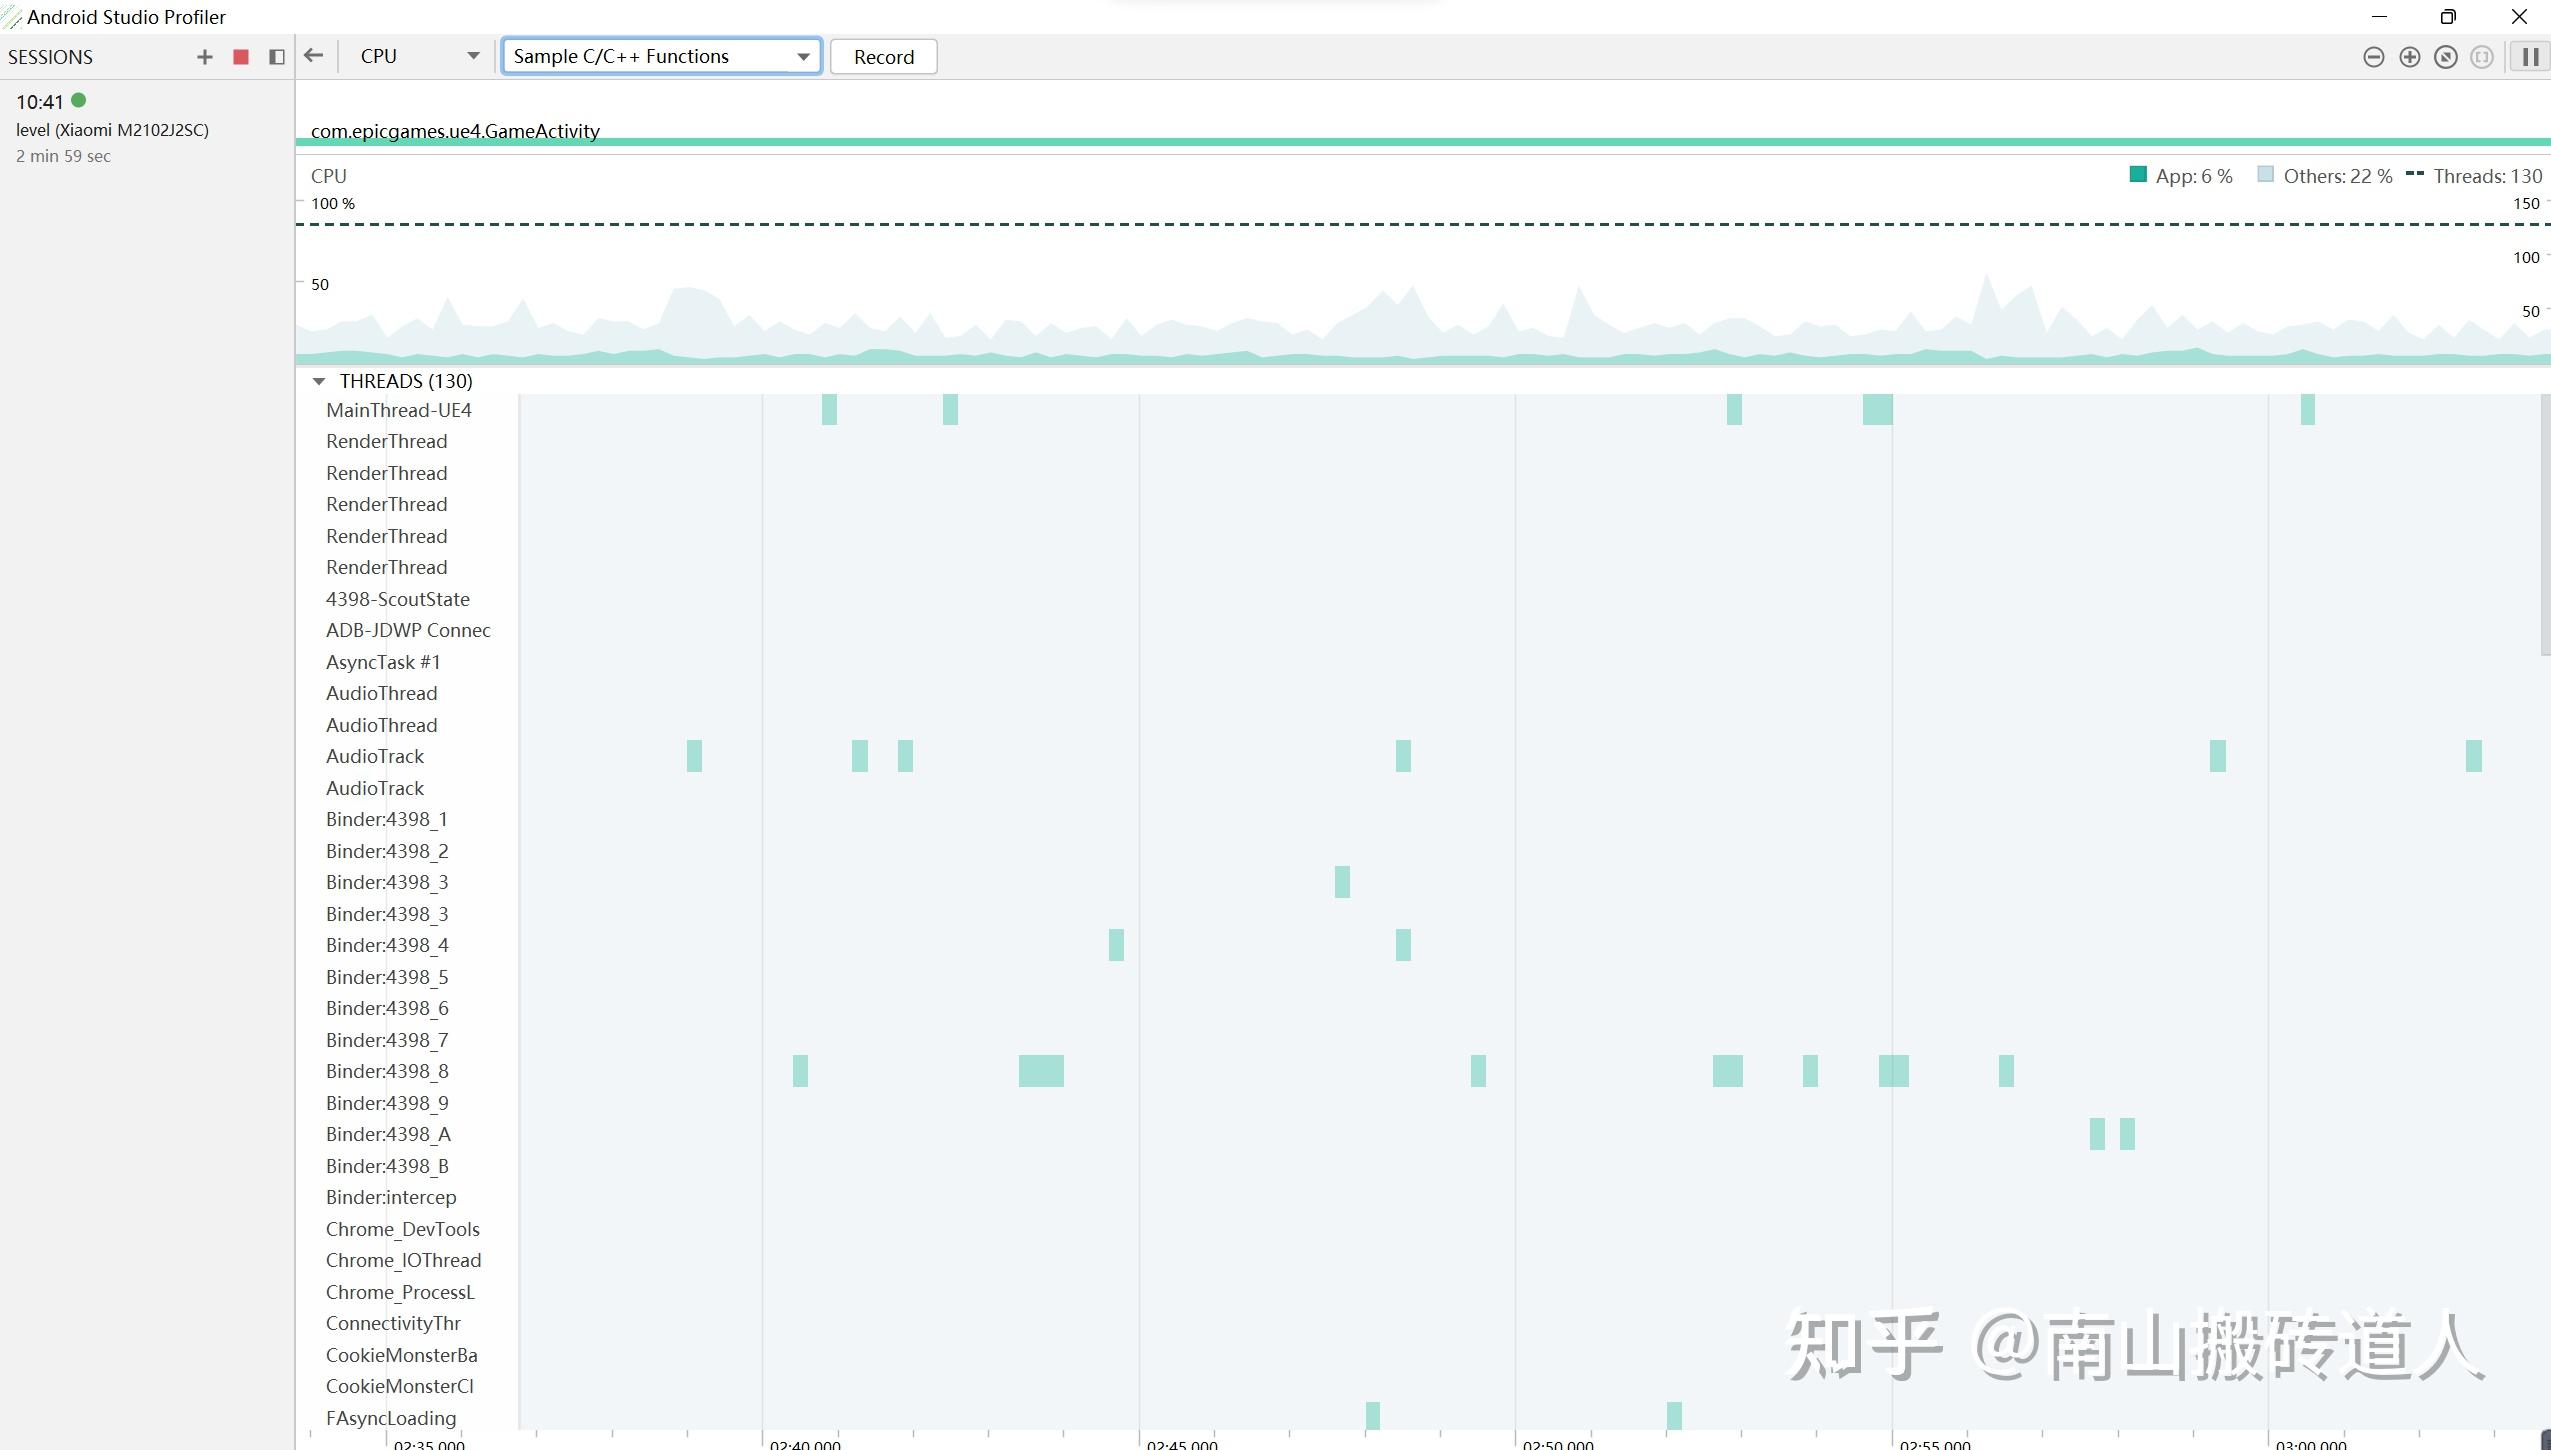This screenshot has height=1450, width=2551.
Task: Attach to live data with frame icon
Action: pos(2483,57)
